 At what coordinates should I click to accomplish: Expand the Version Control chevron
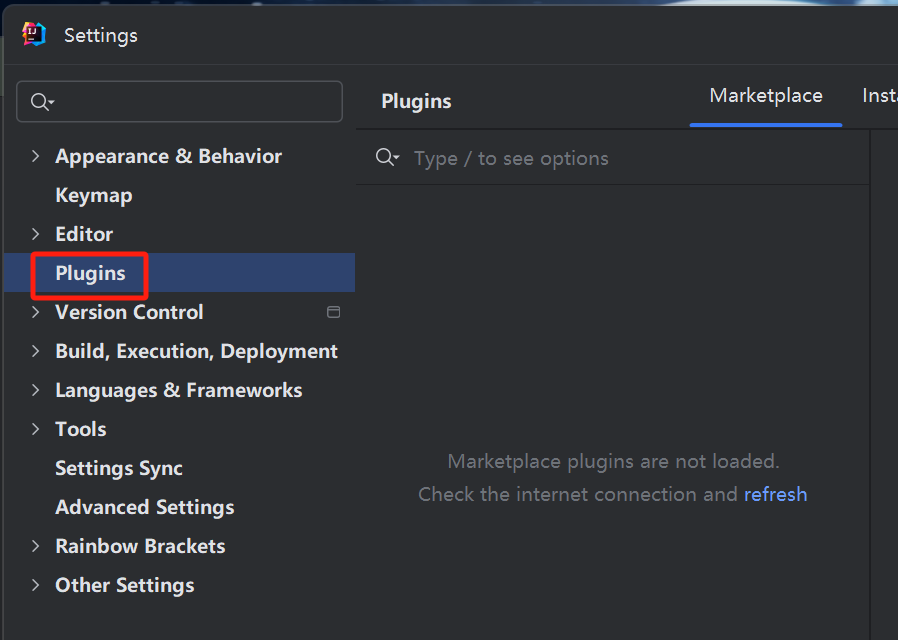pos(36,312)
